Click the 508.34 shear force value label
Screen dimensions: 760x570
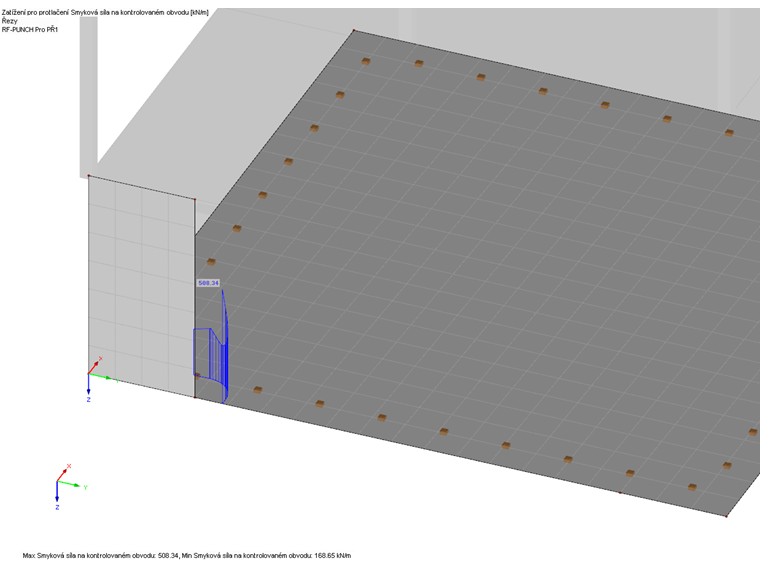[x=208, y=283]
